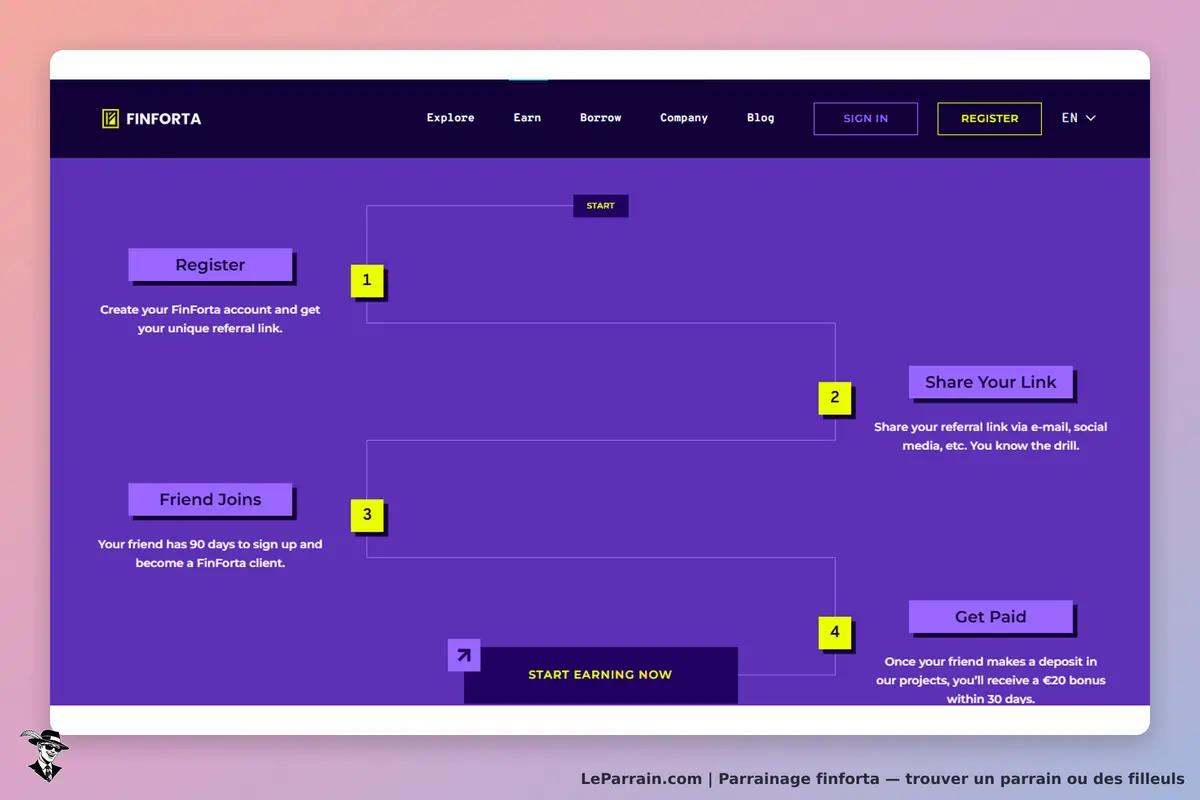Select the Friend Joins heading
Viewport: 1200px width, 800px height.
210,499
